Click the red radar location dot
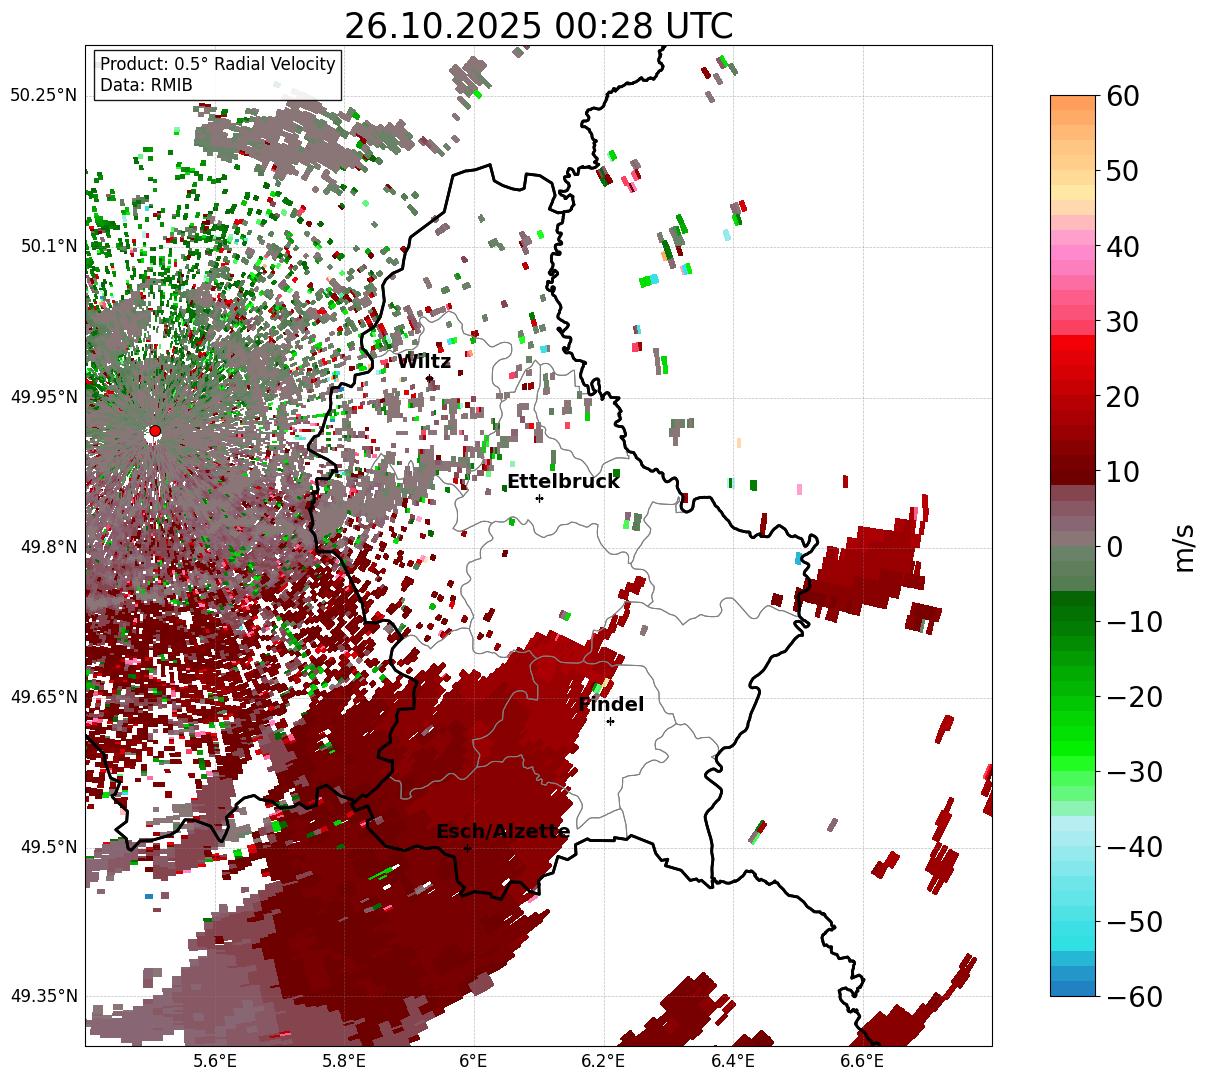 tap(154, 431)
